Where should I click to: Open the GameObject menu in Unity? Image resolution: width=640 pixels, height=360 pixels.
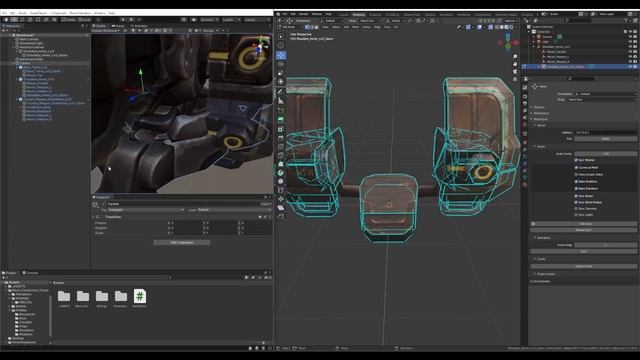tap(39, 13)
